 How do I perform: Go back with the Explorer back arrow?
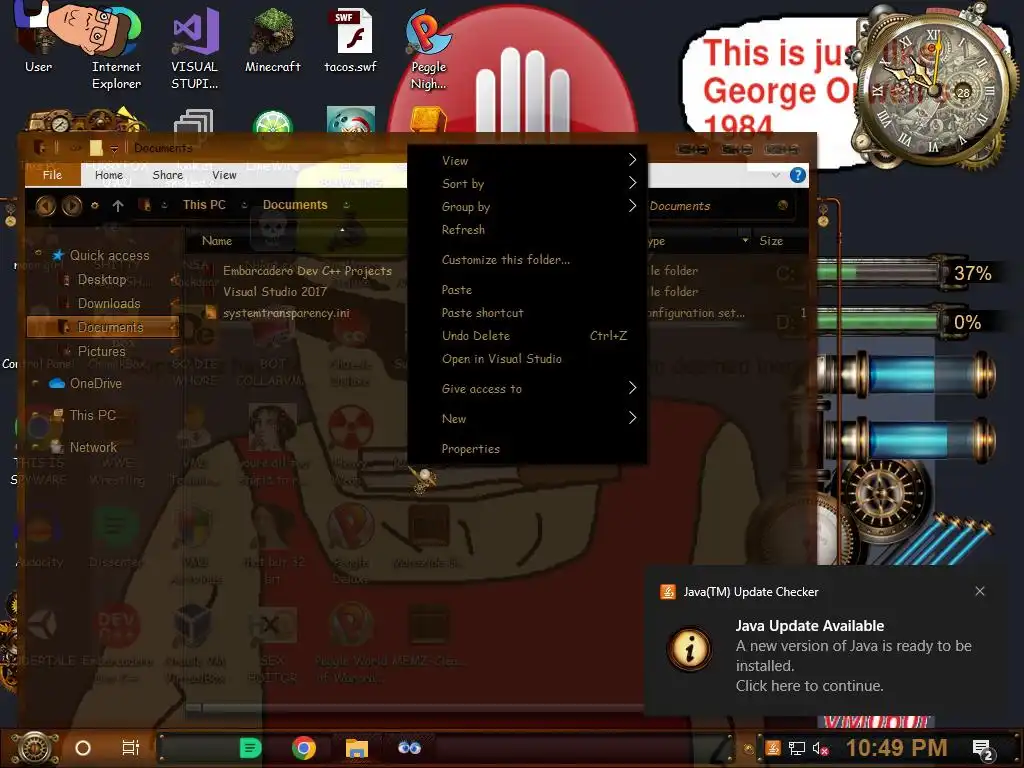coord(45,206)
